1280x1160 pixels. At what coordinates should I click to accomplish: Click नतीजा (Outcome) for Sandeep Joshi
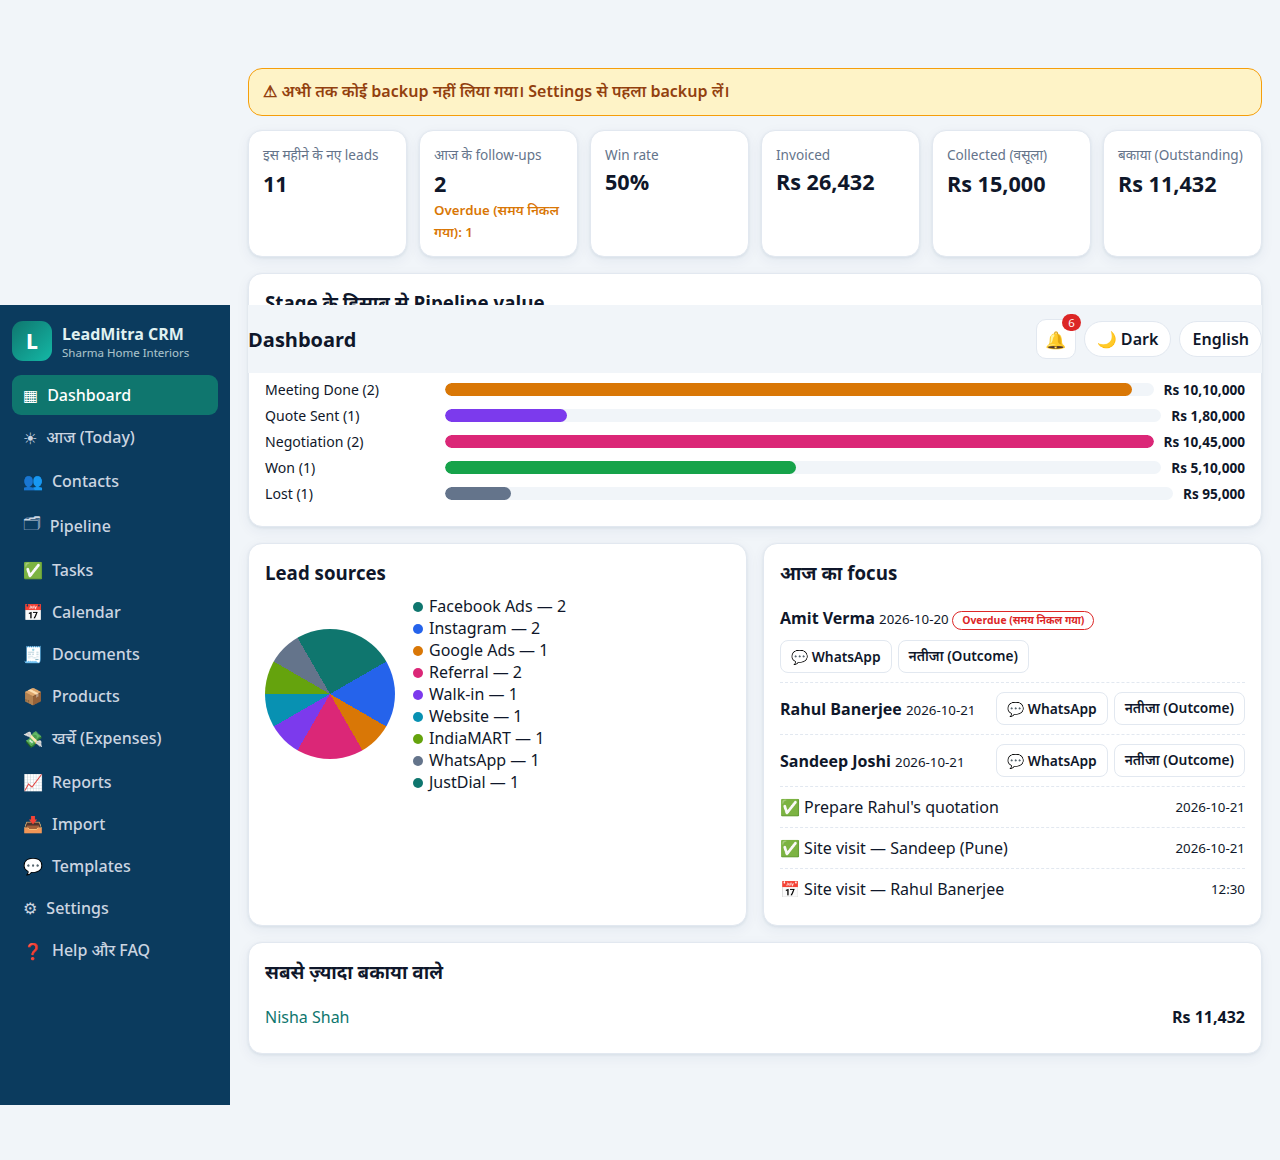(1179, 760)
